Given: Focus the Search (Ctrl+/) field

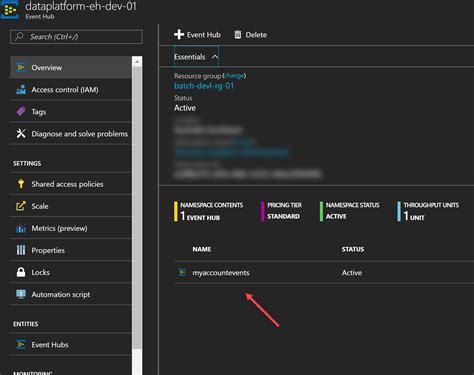Looking at the screenshot, I should point(76,37).
